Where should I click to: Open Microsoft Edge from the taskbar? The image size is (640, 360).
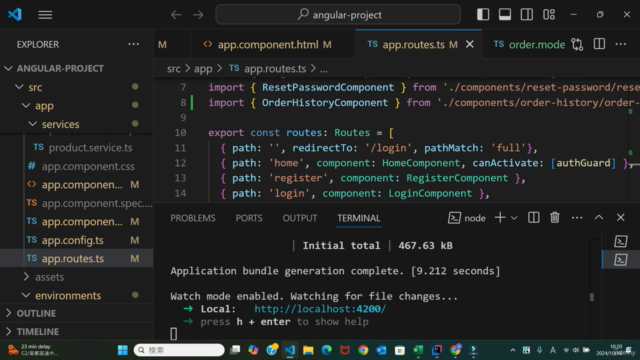(x=327, y=350)
